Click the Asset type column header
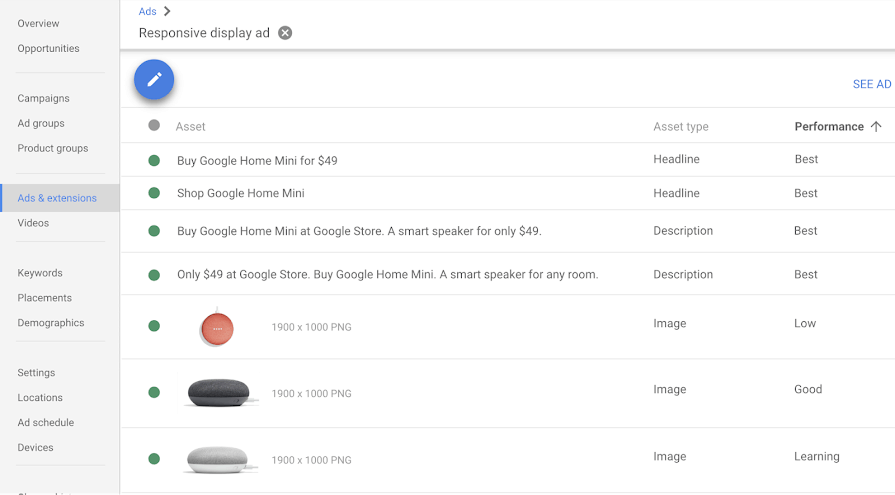The image size is (895, 495). [x=680, y=127]
